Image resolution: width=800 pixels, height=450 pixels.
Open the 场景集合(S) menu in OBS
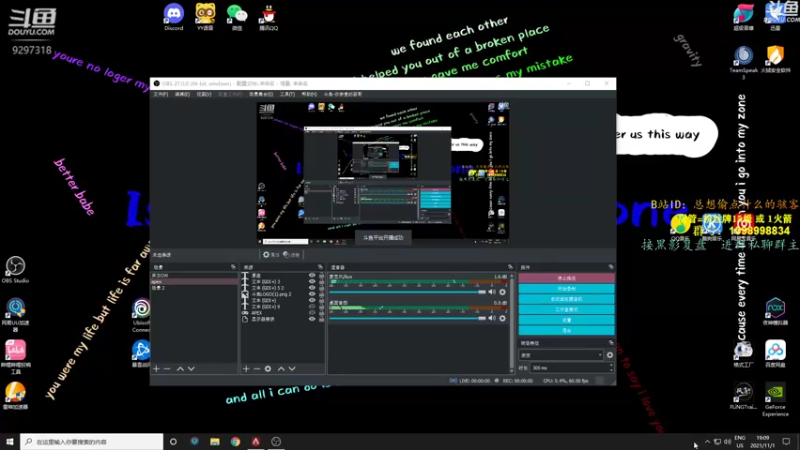click(261, 94)
